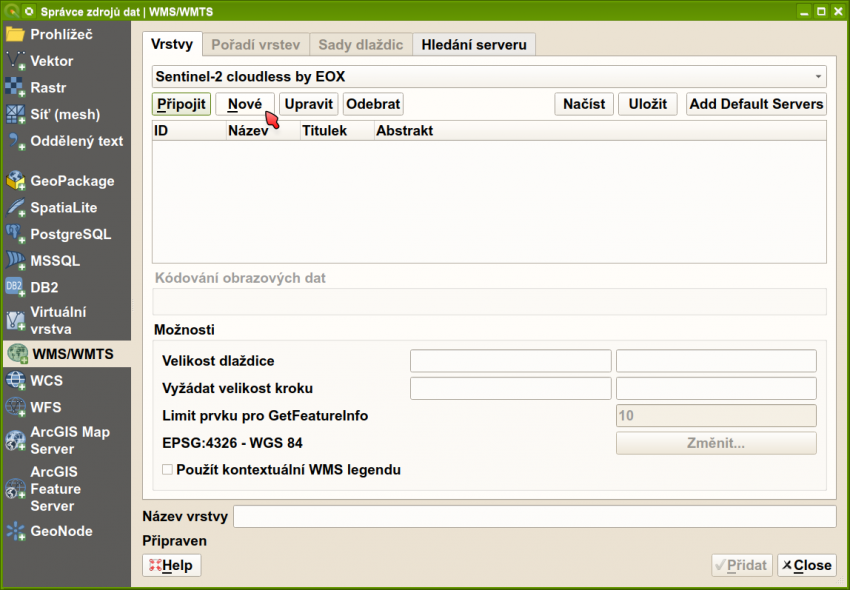Click the Název vrstvy text field

[x=534, y=517]
